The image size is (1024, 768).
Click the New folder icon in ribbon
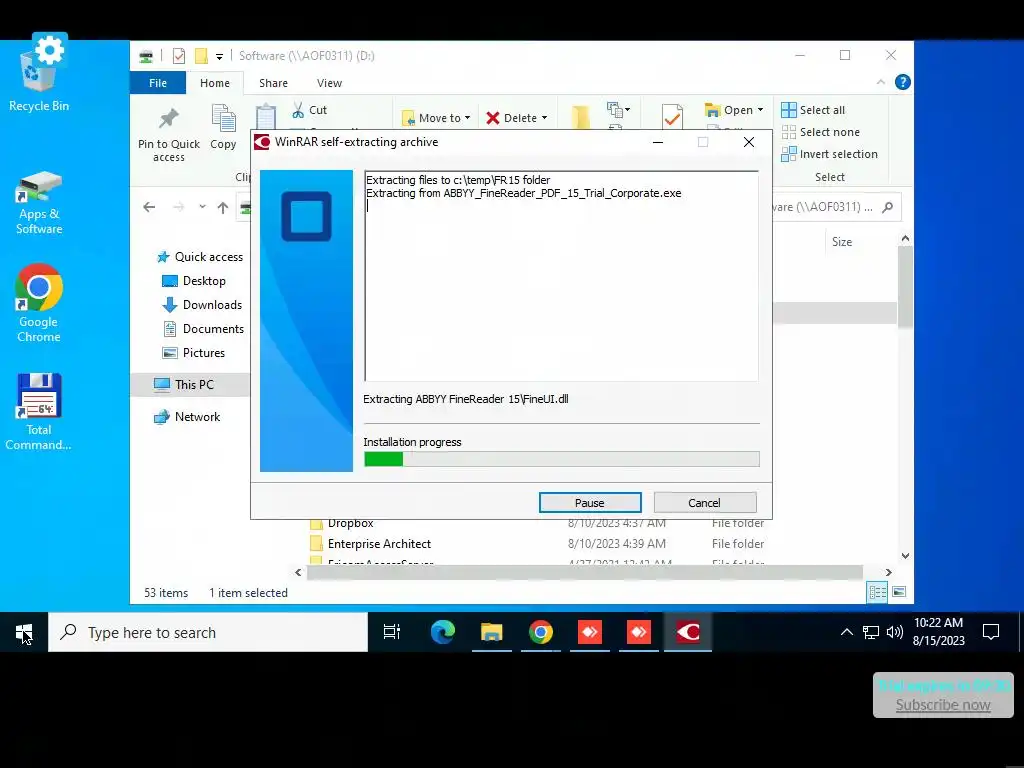pyautogui.click(x=581, y=116)
